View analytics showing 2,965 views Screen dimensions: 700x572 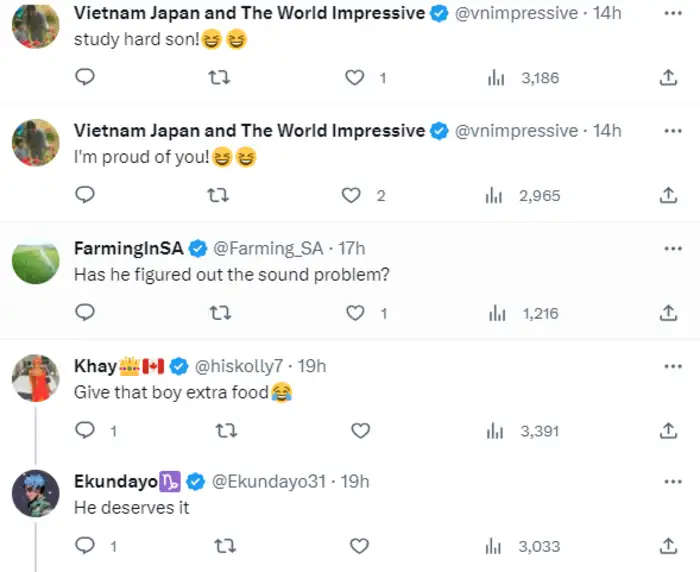click(524, 196)
